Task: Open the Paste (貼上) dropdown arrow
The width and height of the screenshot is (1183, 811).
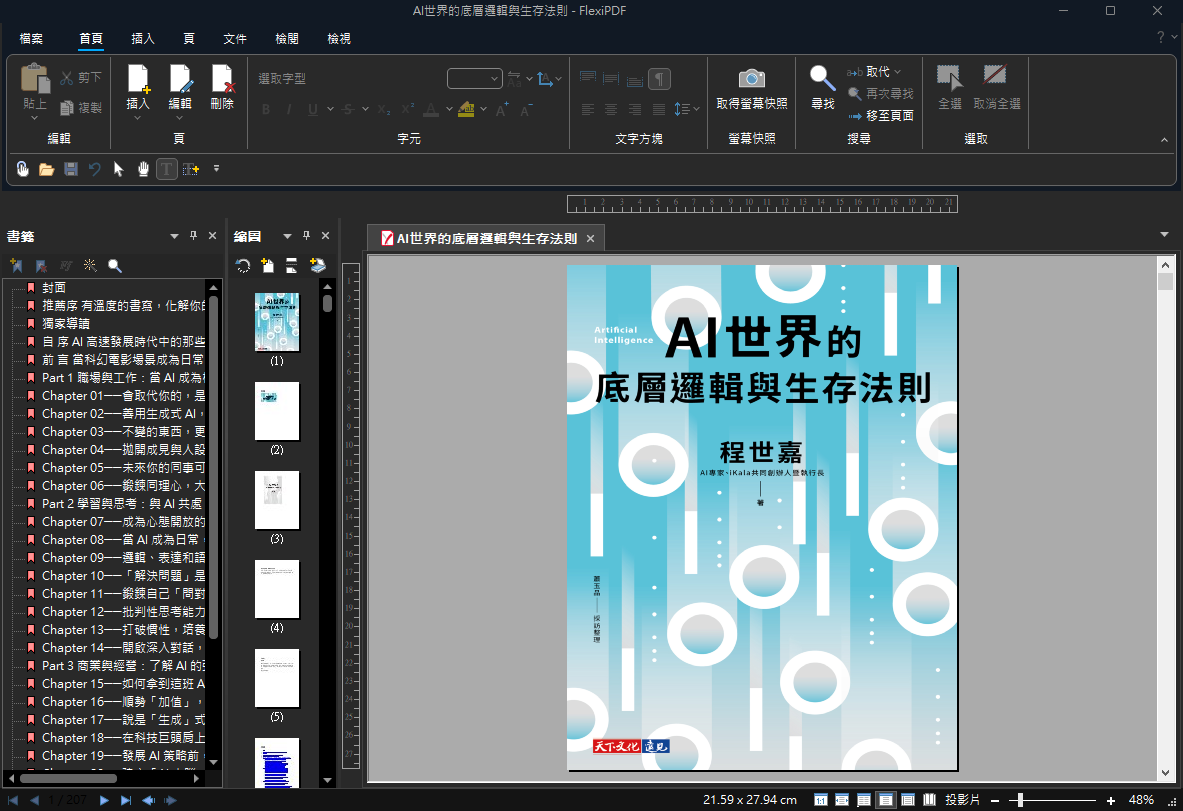Action: pyautogui.click(x=35, y=118)
